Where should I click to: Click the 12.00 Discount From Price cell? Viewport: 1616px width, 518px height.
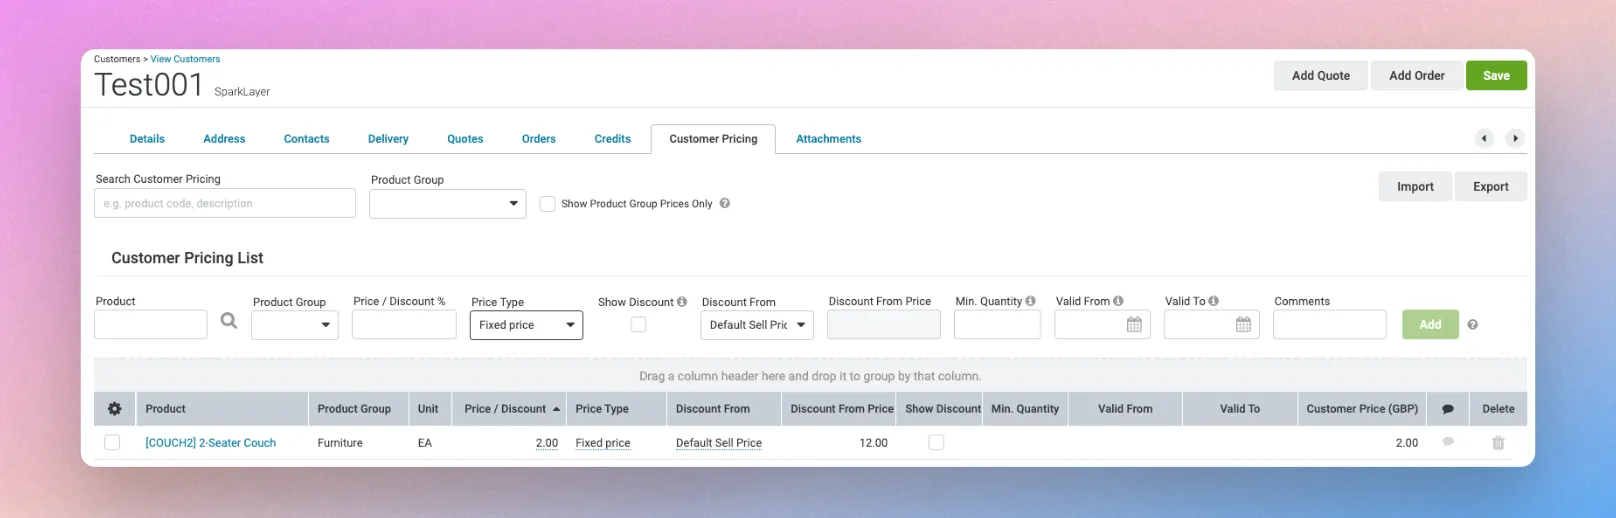coord(873,443)
